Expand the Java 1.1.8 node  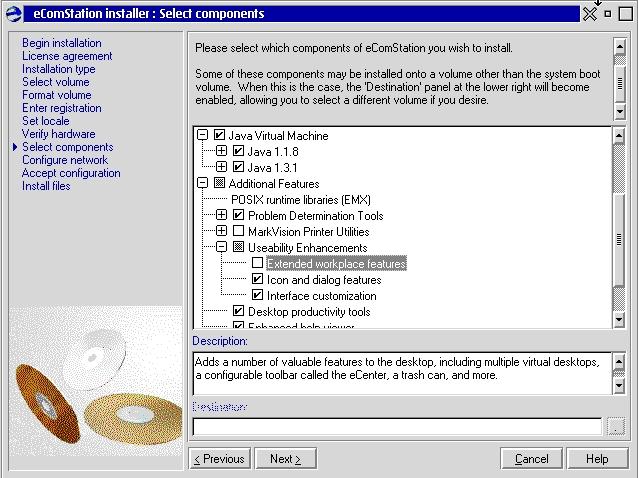221,151
